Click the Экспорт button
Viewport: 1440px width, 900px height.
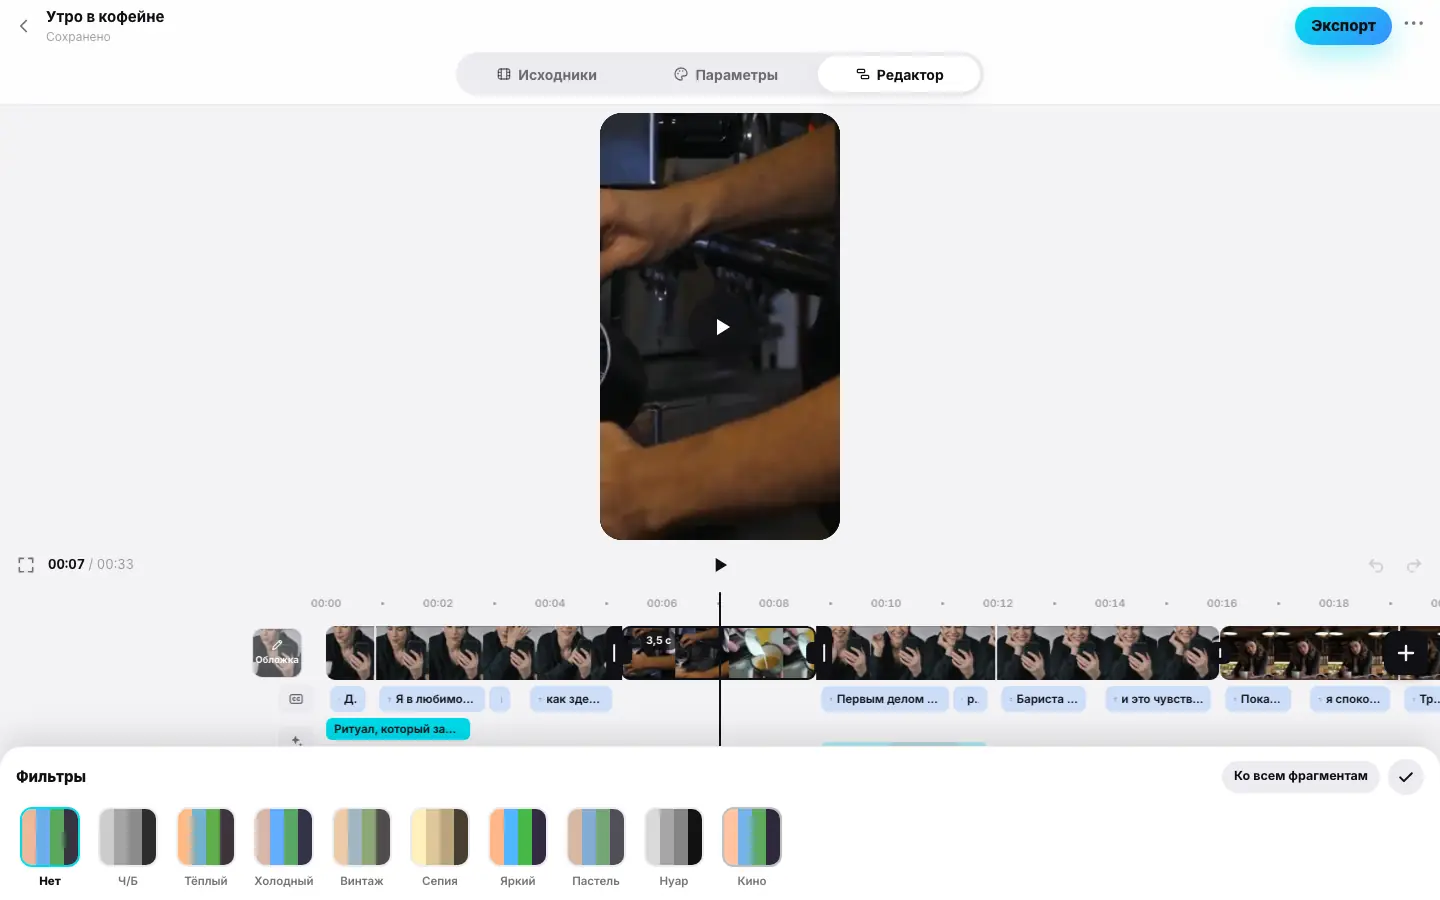[1343, 26]
